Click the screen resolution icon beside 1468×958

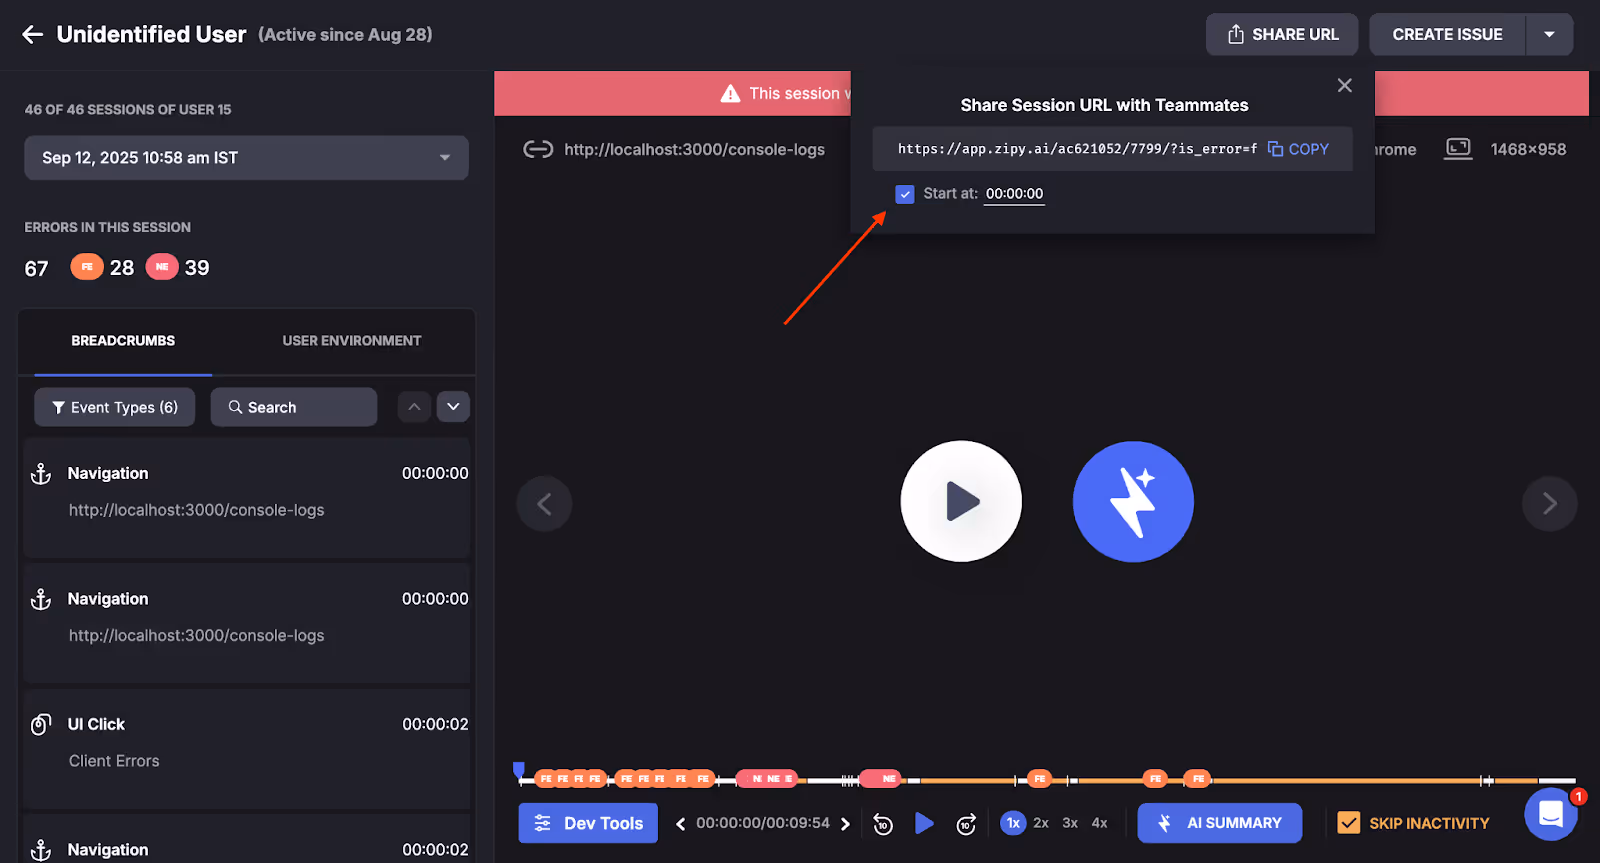click(x=1458, y=149)
